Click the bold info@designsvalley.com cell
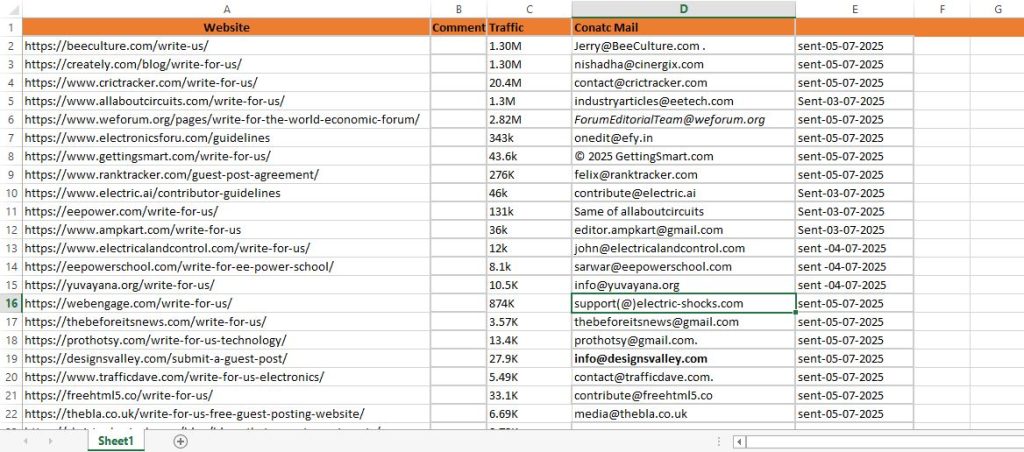The height and width of the screenshot is (452, 1024). pos(684,359)
